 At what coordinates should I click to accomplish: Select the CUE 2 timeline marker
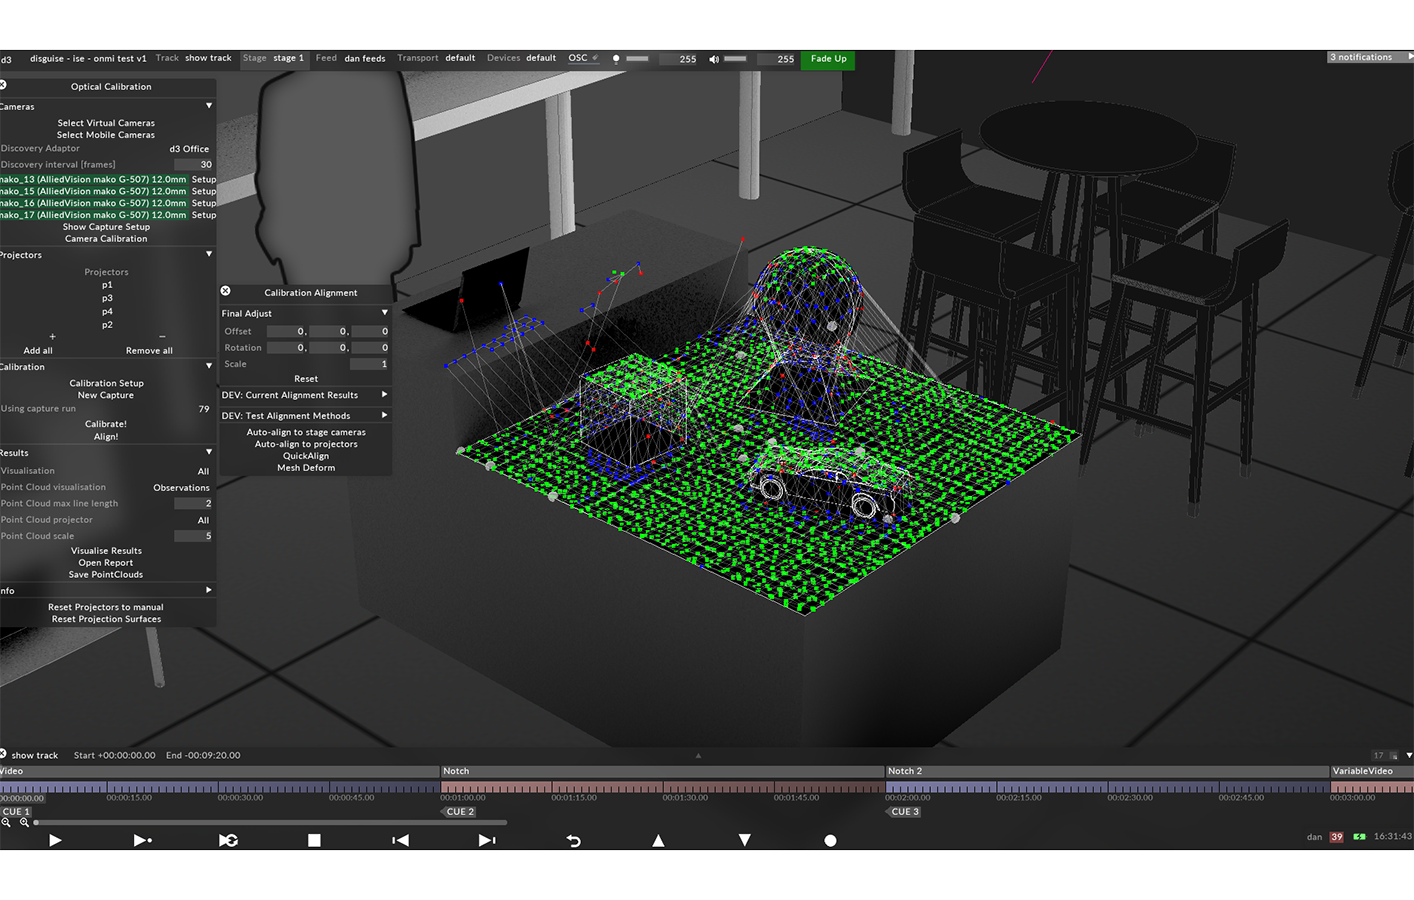[x=459, y=812]
